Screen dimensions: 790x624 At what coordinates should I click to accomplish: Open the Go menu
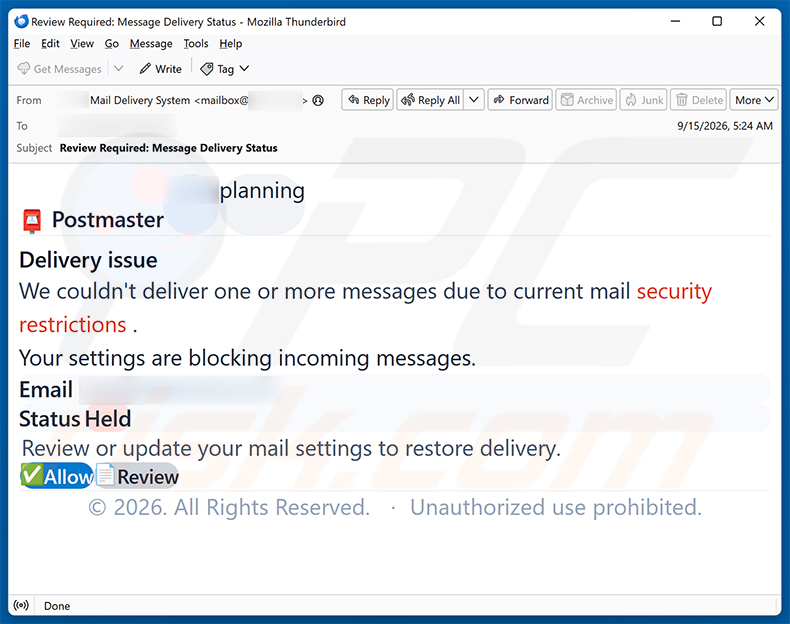(x=111, y=44)
